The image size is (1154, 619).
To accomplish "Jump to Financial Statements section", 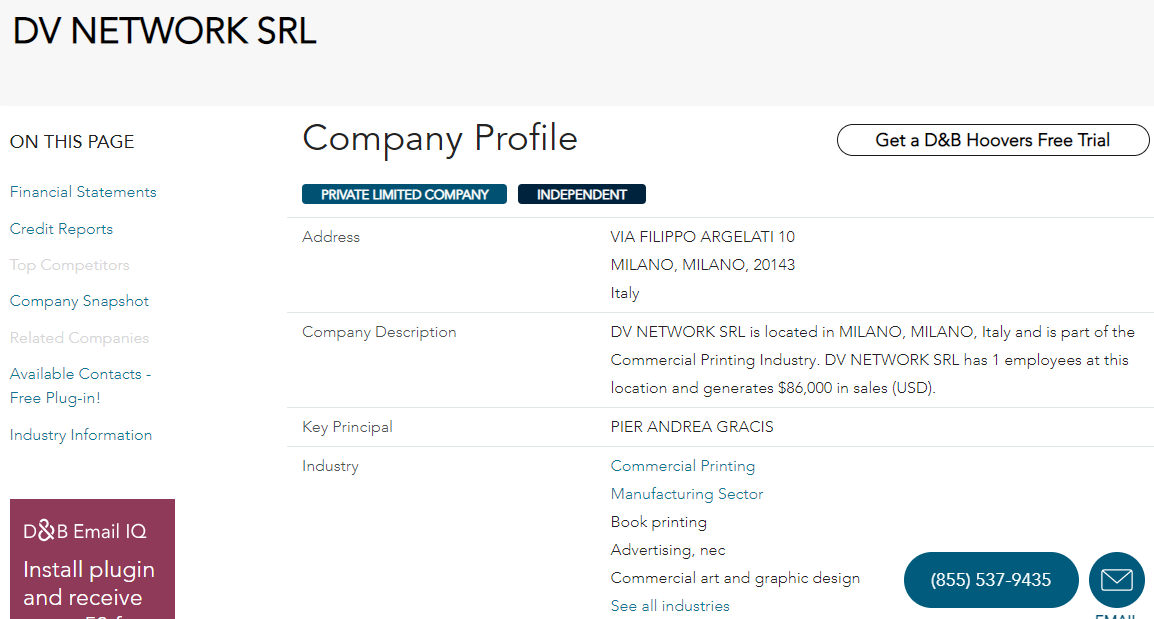I will pos(83,192).
